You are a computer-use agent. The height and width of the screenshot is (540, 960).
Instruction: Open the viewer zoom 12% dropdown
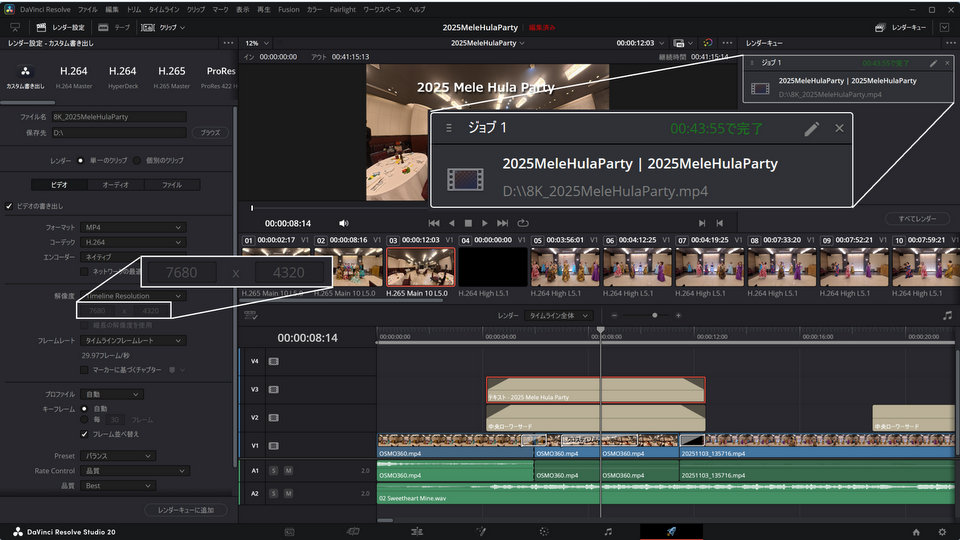pos(257,43)
